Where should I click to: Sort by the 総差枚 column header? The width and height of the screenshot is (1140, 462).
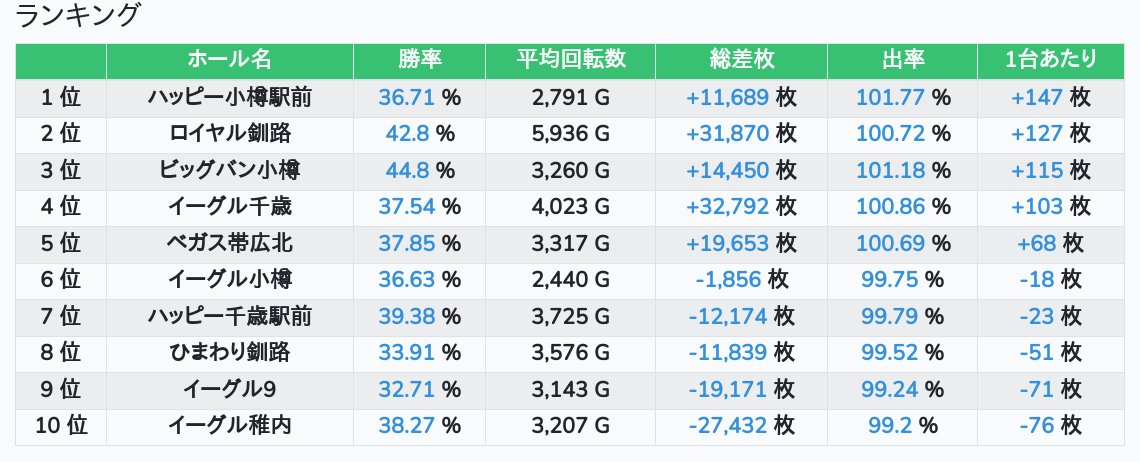[x=741, y=60]
